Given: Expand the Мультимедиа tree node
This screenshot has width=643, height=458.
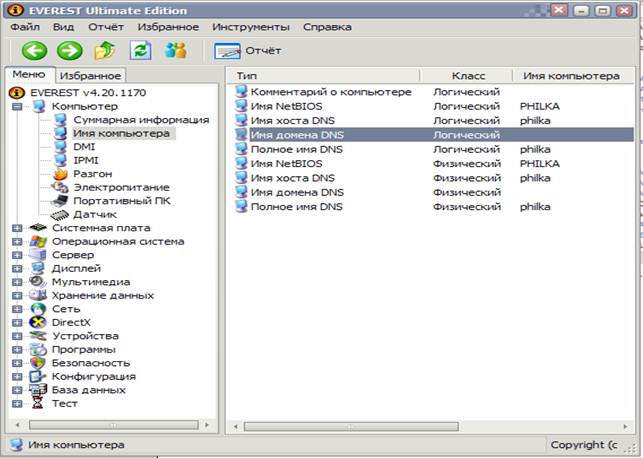Looking at the screenshot, I should (x=17, y=283).
